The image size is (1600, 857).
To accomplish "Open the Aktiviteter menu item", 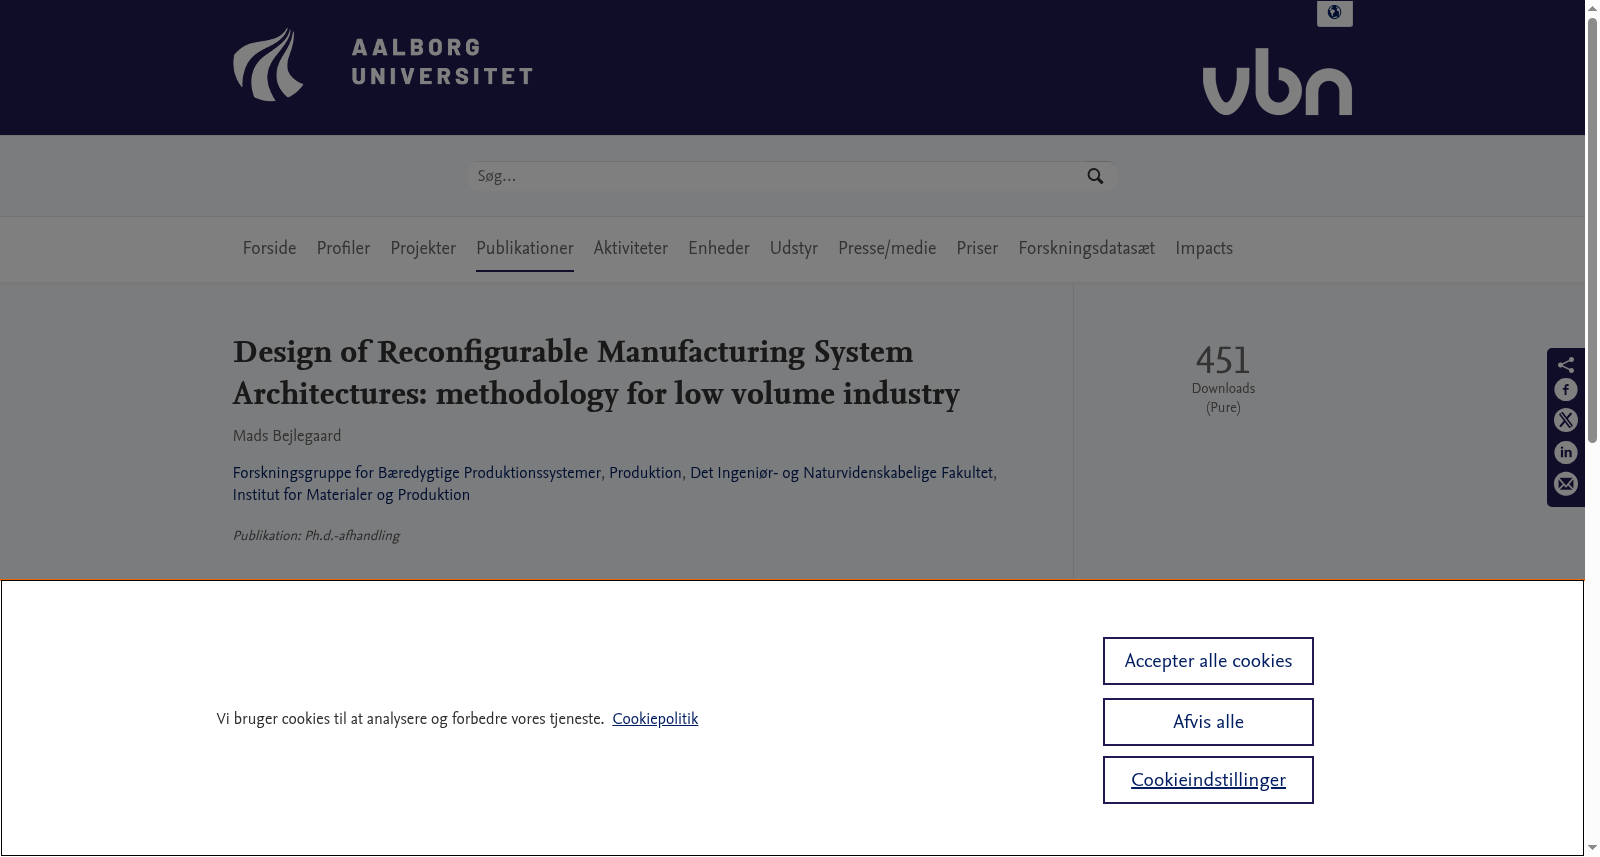I will pos(631,248).
